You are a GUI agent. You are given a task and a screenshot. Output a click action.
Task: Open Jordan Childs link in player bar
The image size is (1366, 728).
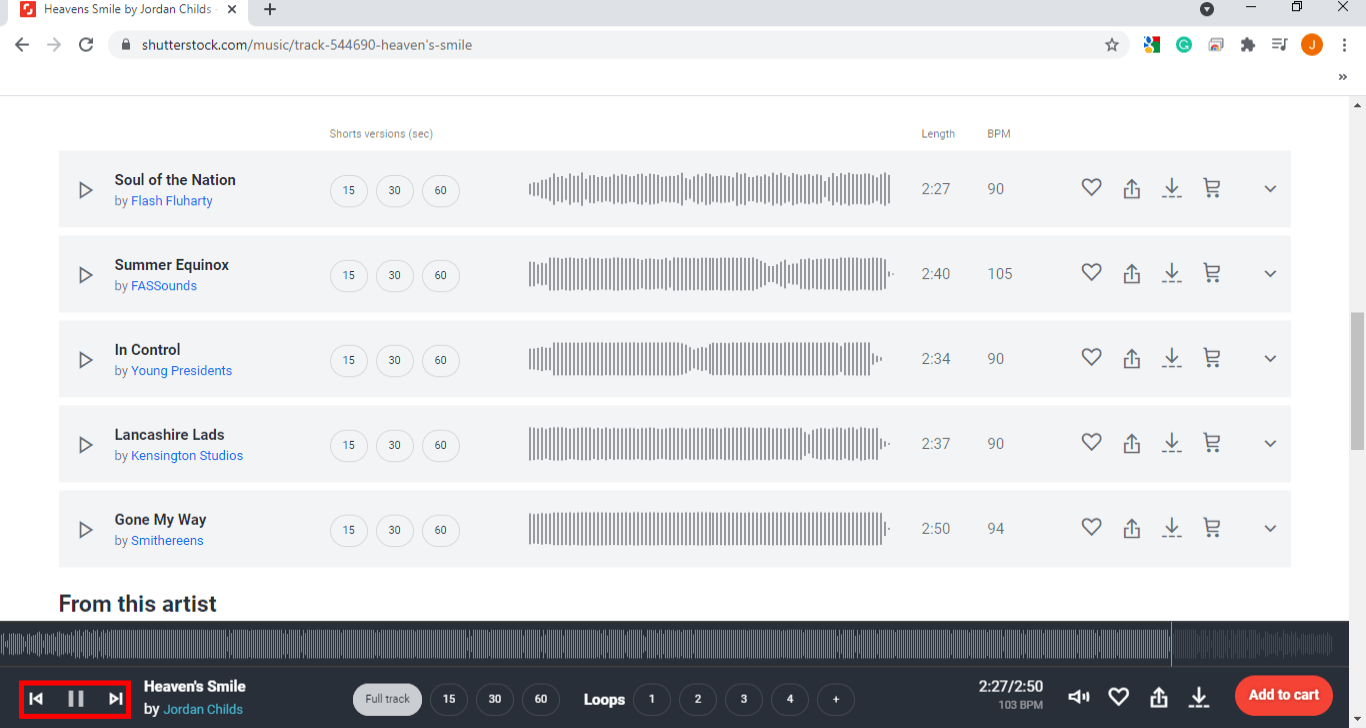pos(203,709)
